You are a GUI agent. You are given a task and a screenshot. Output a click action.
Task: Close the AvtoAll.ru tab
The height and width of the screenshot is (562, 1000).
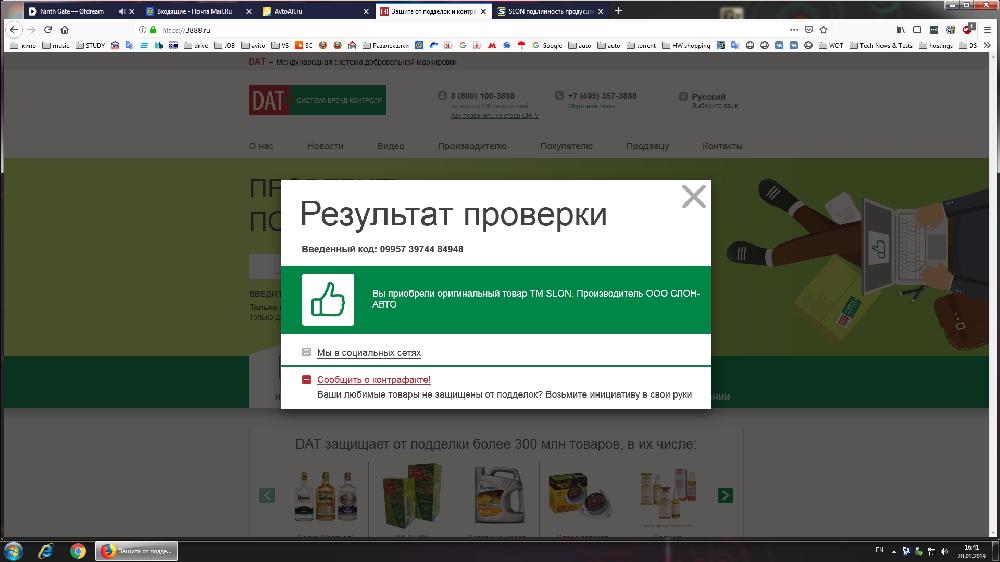pos(366,11)
